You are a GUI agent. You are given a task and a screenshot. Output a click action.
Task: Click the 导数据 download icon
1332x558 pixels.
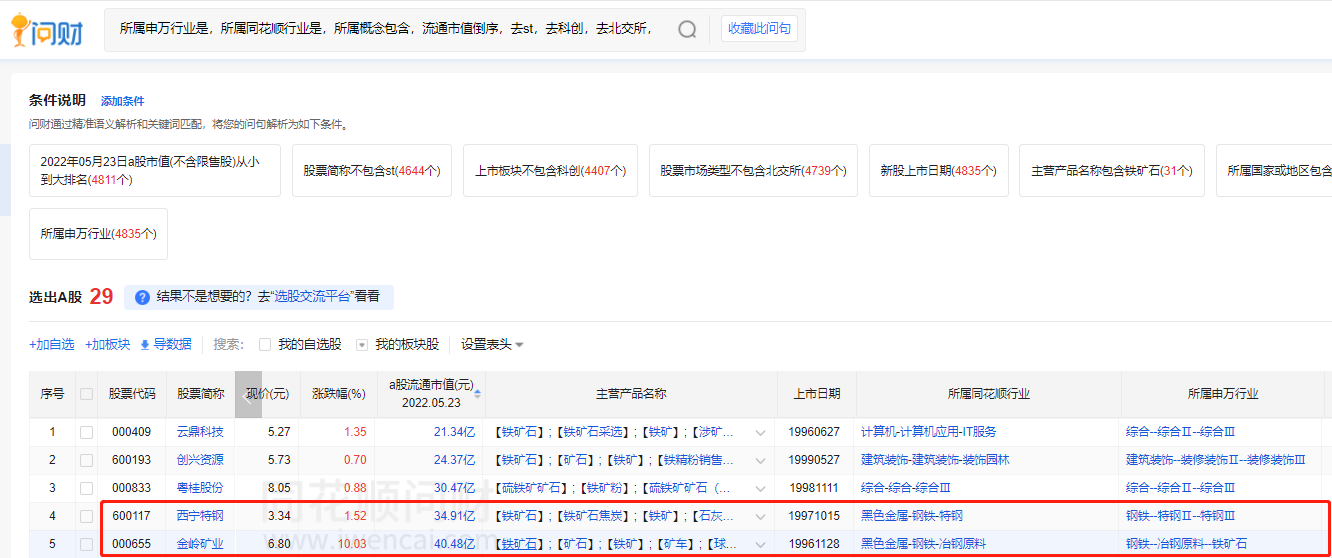[x=145, y=345]
